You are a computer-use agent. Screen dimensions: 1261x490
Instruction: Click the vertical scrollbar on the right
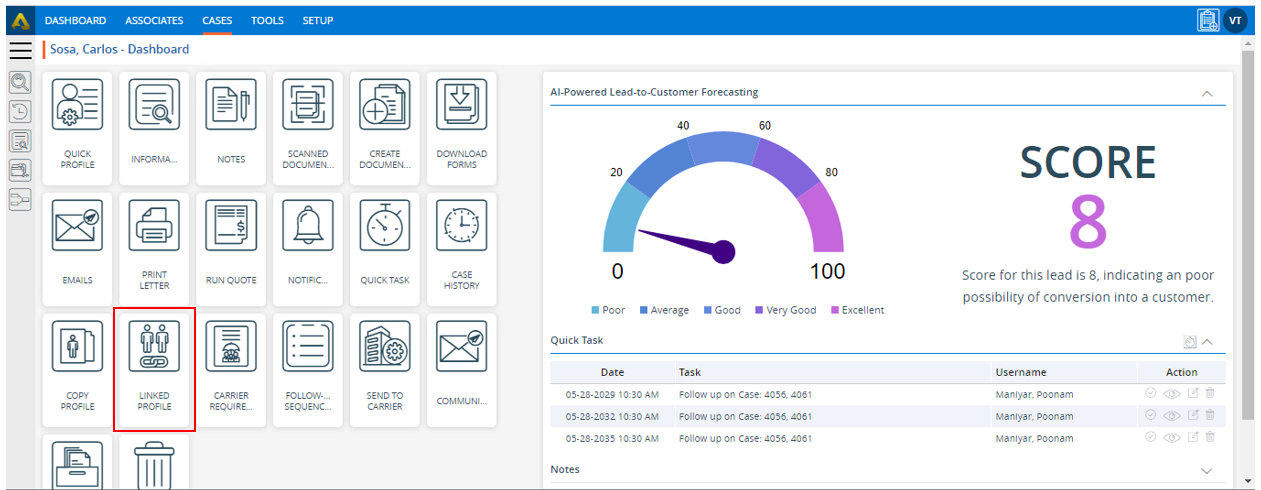pyautogui.click(x=1247, y=250)
